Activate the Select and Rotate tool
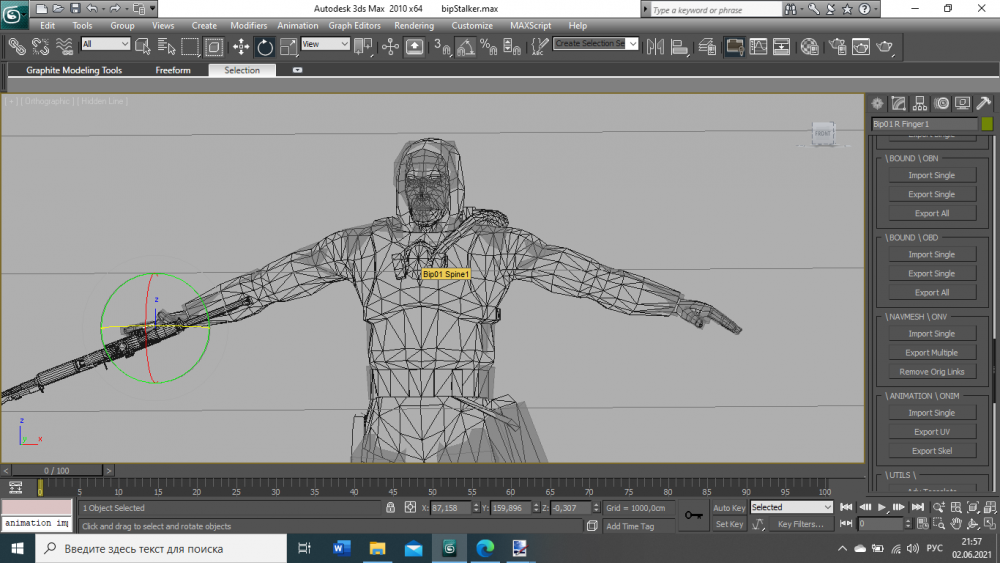 click(265, 46)
